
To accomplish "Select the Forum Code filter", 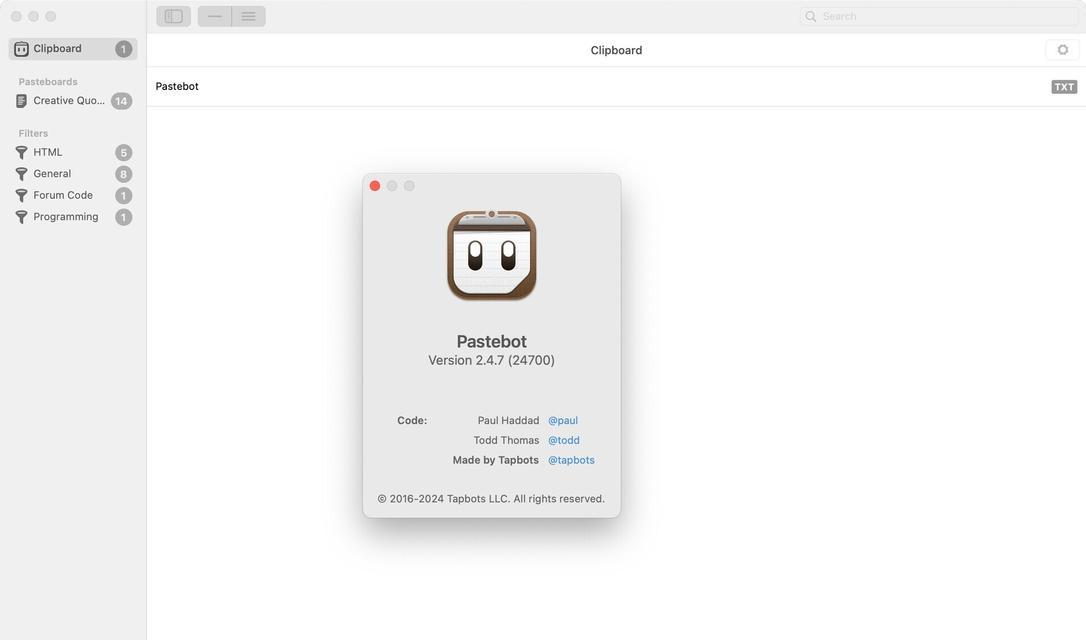I will (x=73, y=195).
